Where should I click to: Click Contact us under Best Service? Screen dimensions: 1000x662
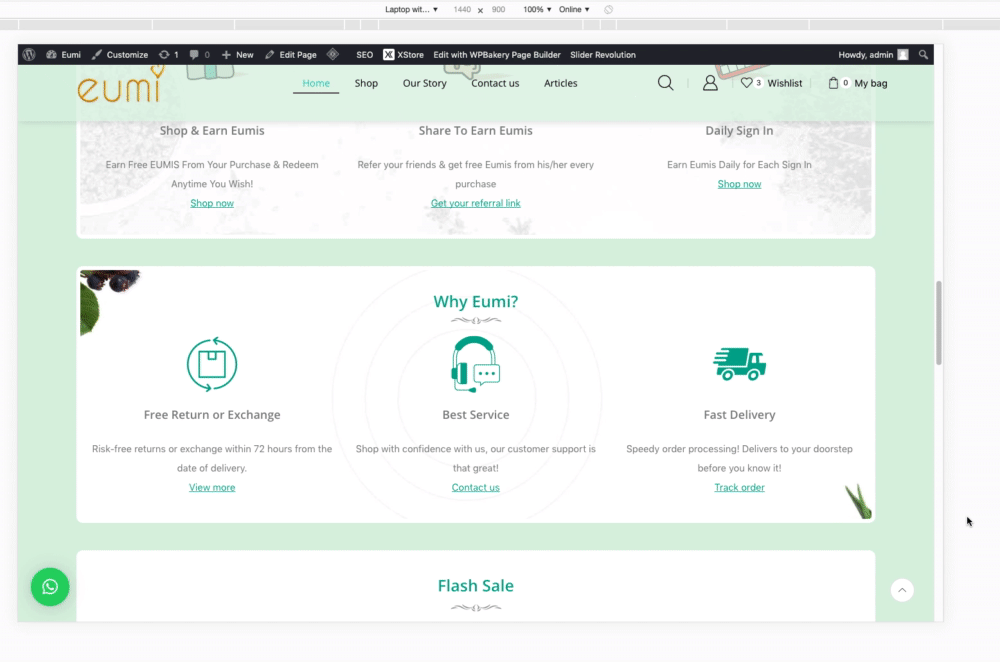[x=475, y=487]
